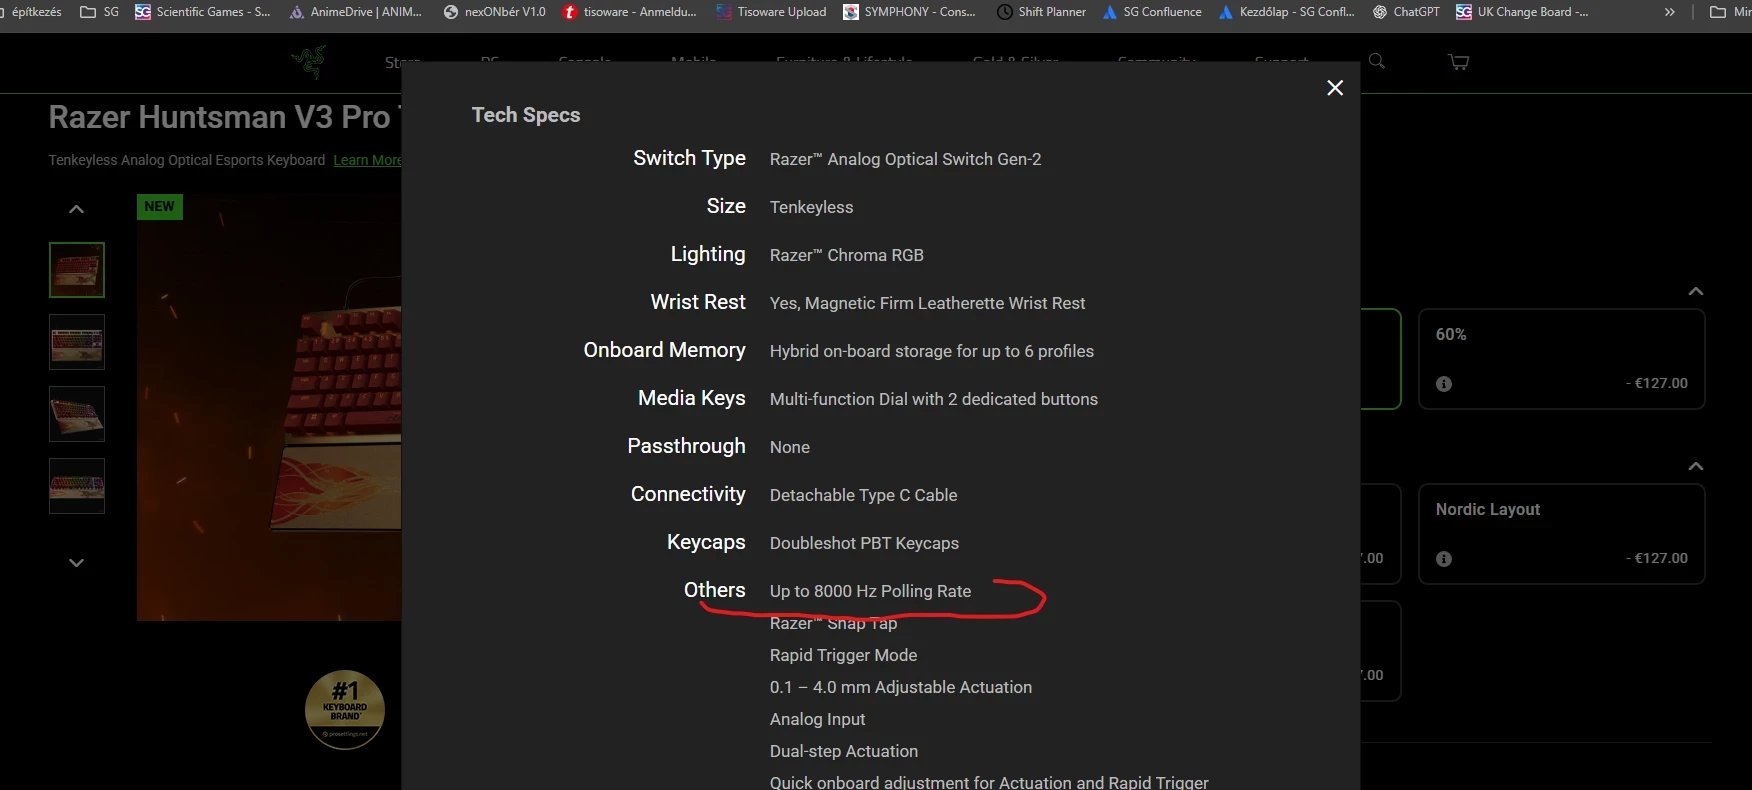This screenshot has height=790, width=1752.
Task: Select the 60% size card
Action: click(1562, 359)
